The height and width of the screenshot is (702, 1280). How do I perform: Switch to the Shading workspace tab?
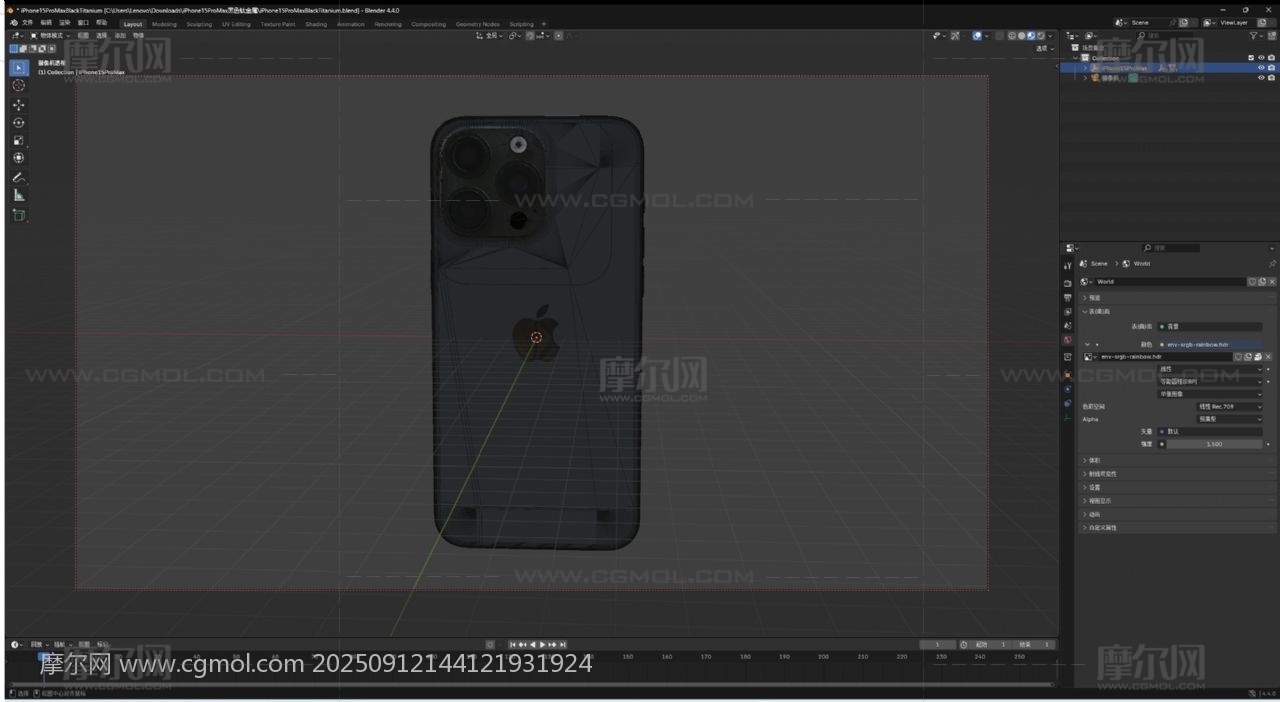click(x=316, y=24)
